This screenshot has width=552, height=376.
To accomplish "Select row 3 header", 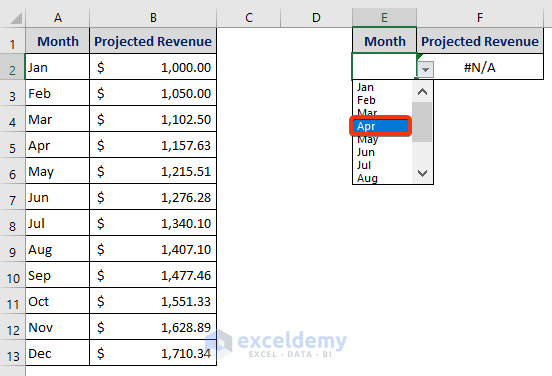I will click(x=12, y=93).
